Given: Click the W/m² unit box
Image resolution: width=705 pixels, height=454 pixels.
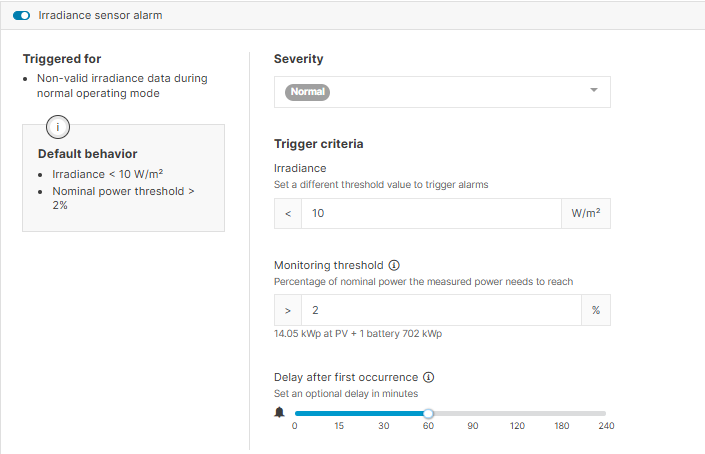Looking at the screenshot, I should click(x=586, y=214).
